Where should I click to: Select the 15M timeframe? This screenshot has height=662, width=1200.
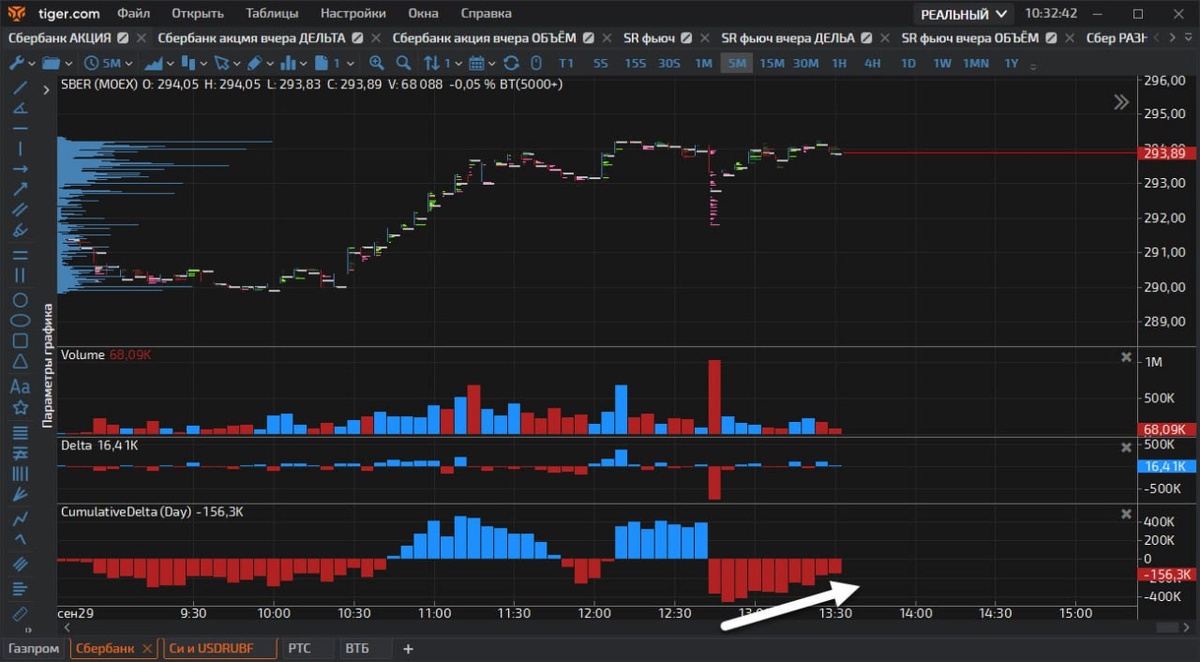771,63
